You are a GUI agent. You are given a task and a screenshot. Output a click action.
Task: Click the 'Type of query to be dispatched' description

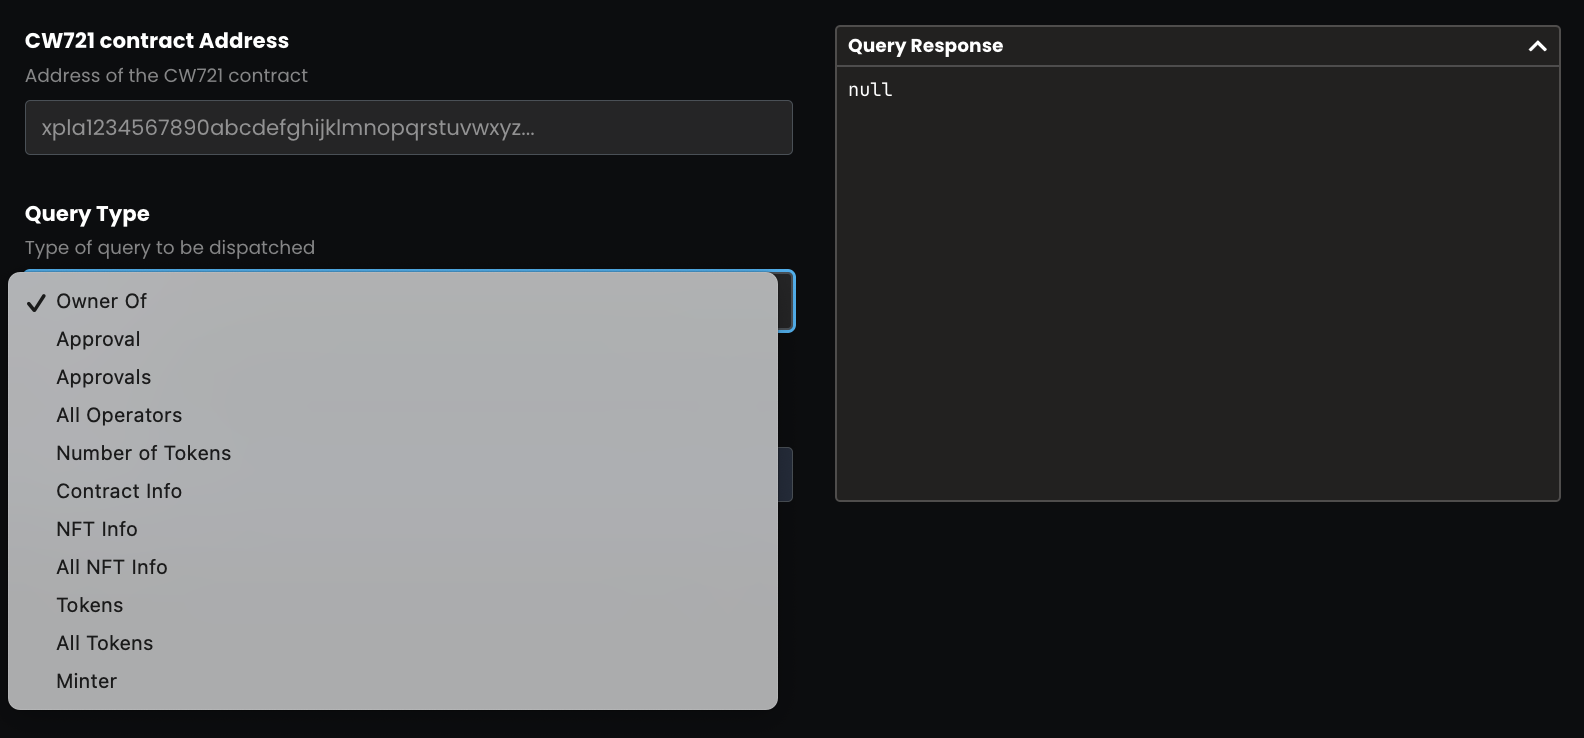click(x=170, y=248)
